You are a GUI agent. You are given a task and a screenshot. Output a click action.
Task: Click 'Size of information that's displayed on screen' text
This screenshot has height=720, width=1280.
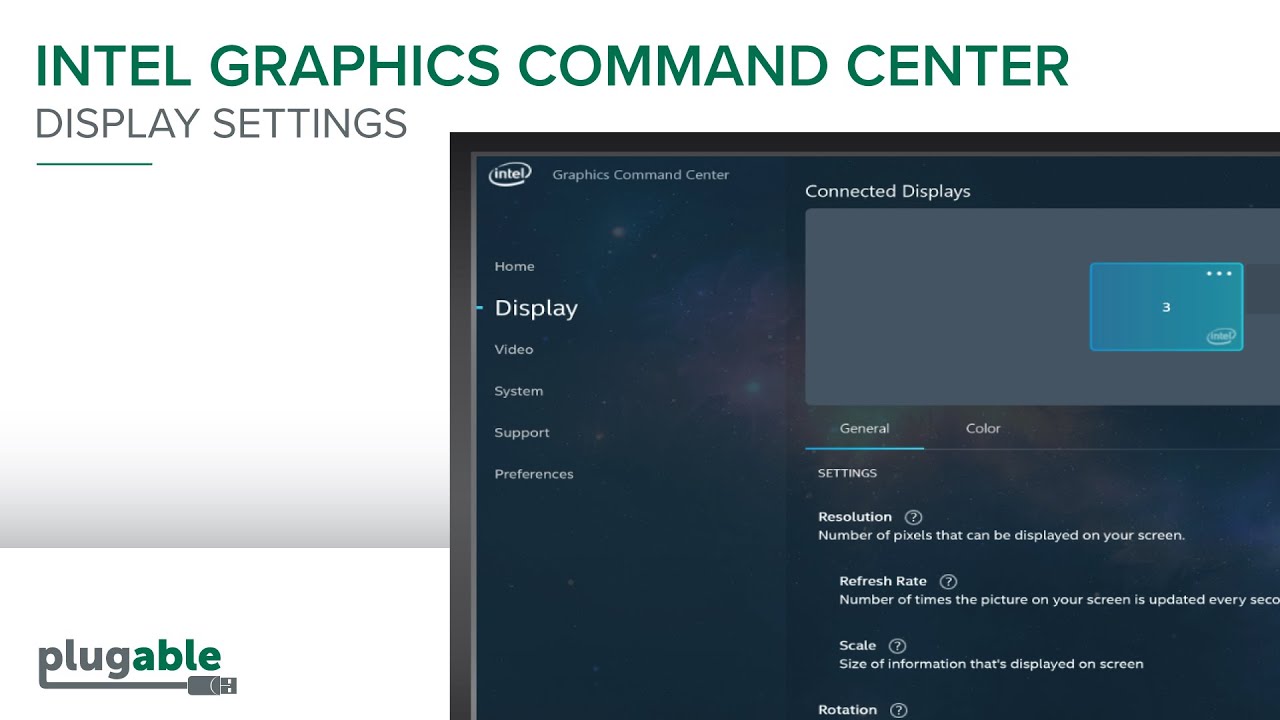(x=991, y=664)
